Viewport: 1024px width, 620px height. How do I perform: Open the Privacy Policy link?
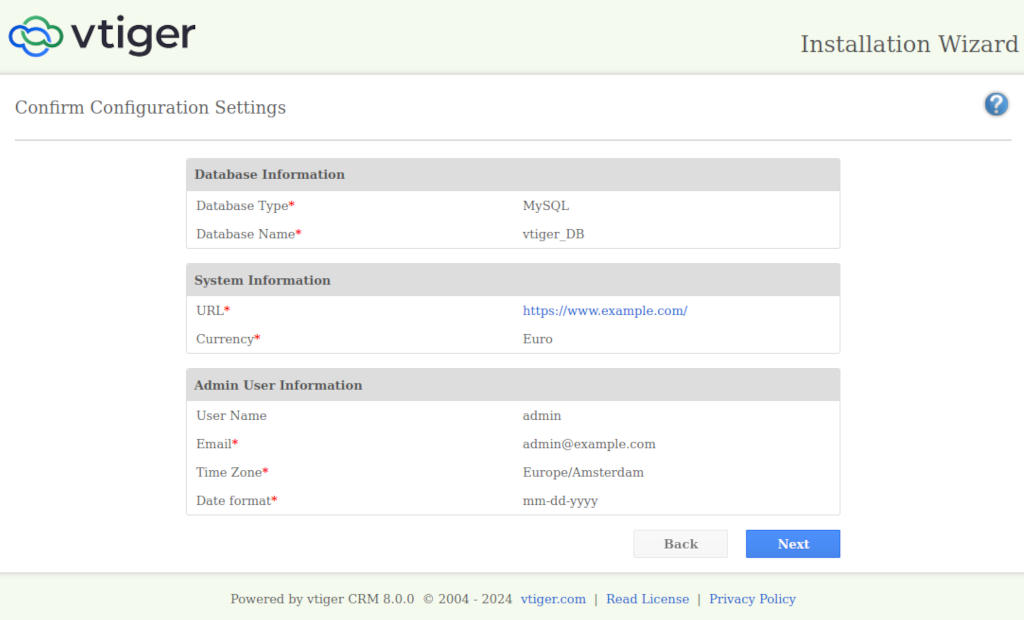(752, 599)
